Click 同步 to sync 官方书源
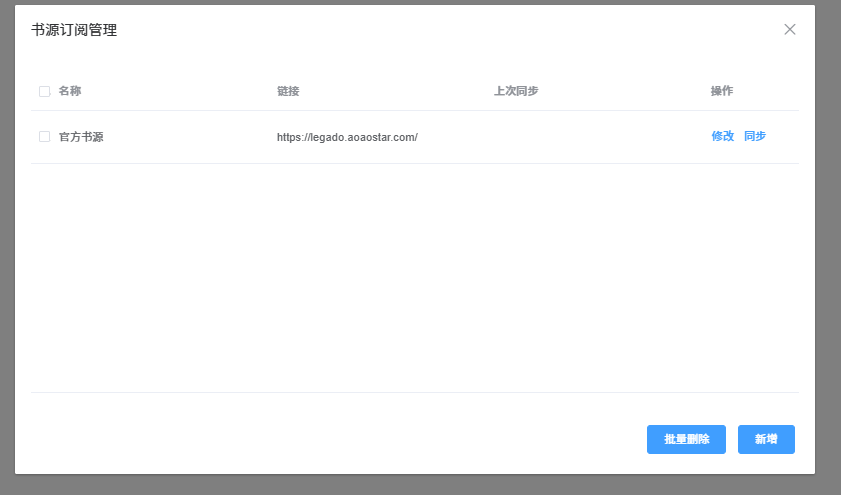841x495 pixels. (x=755, y=136)
